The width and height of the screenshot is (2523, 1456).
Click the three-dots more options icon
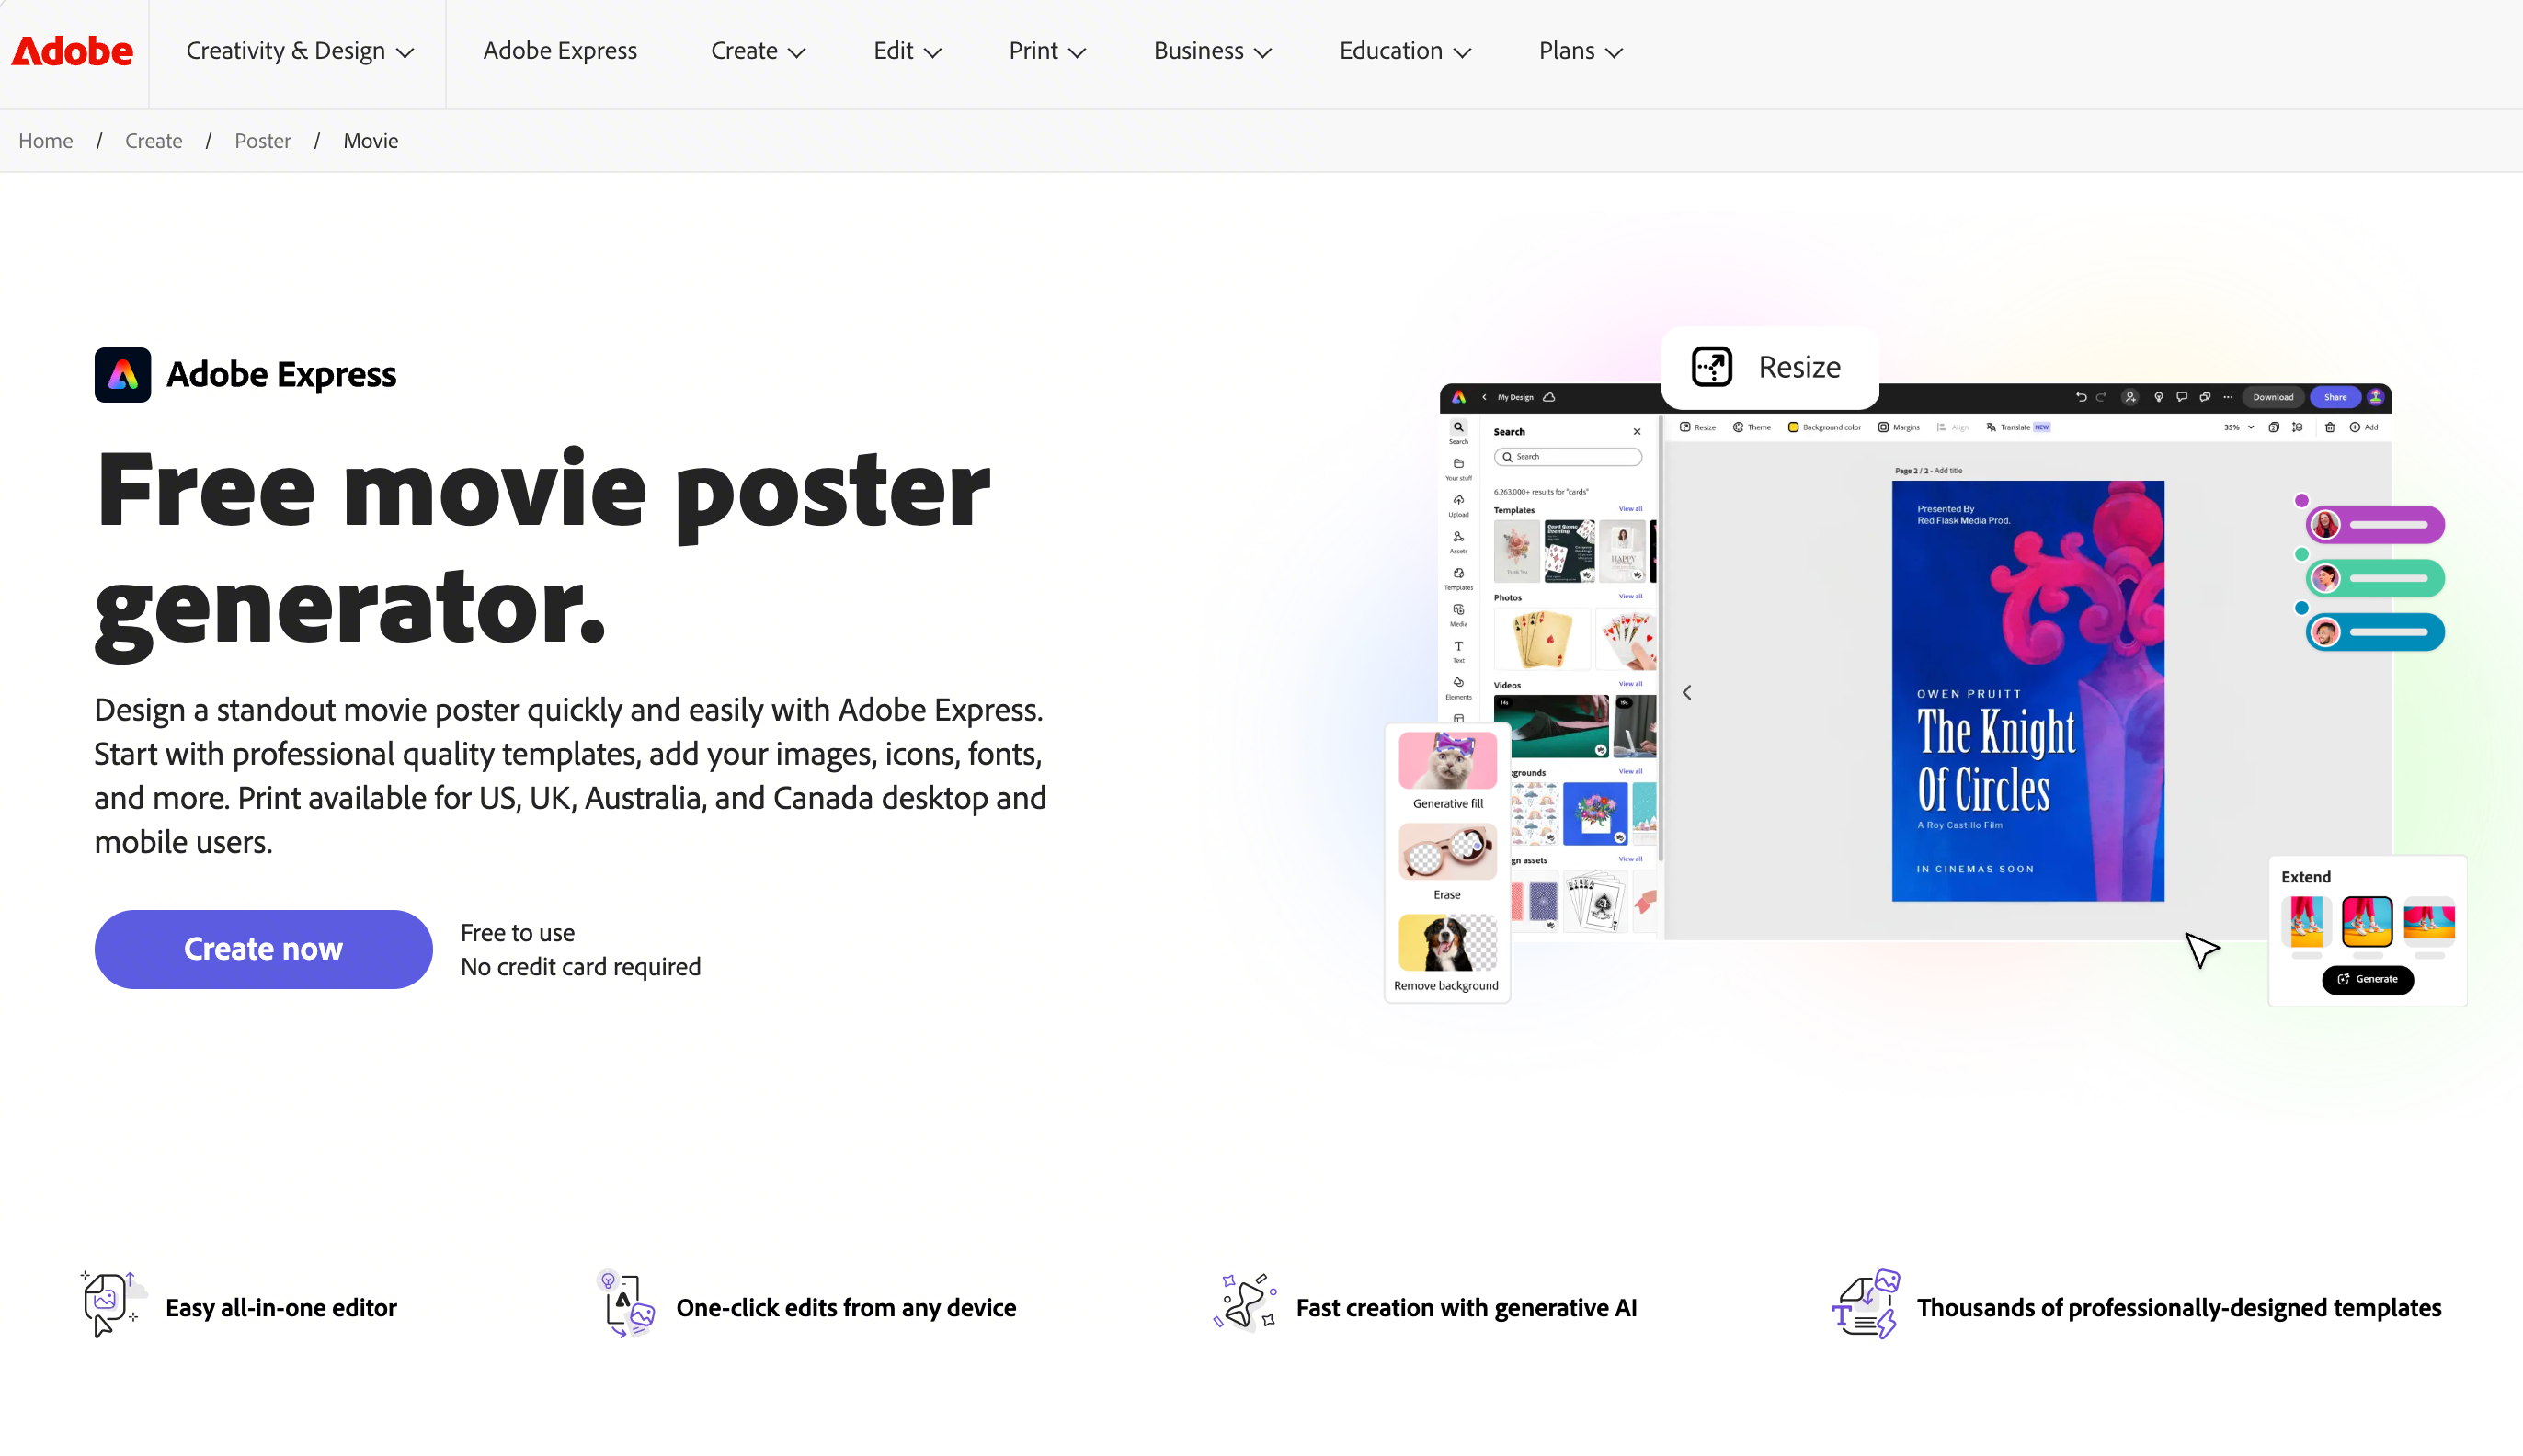(2228, 397)
